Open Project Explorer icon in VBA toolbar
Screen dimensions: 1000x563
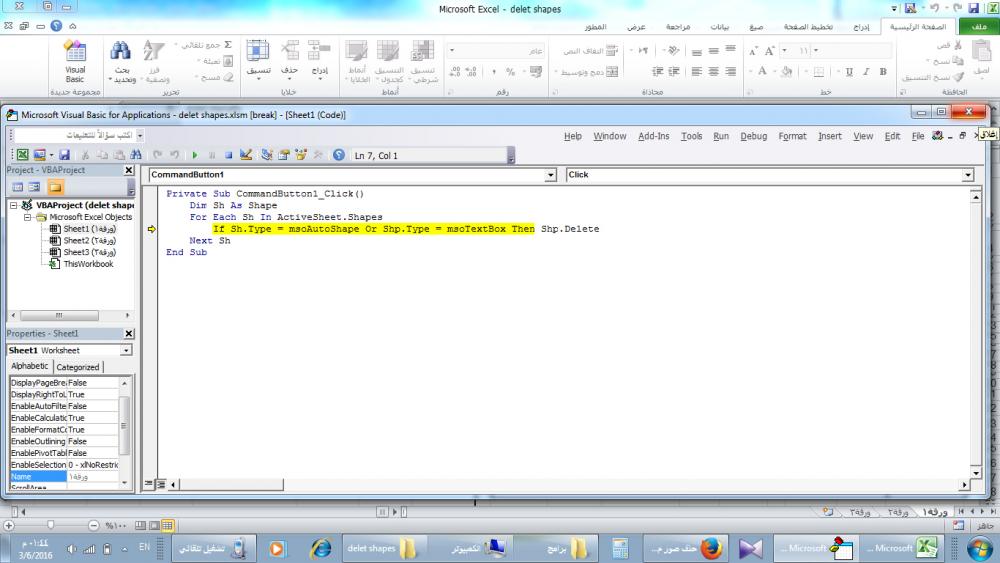coord(267,155)
